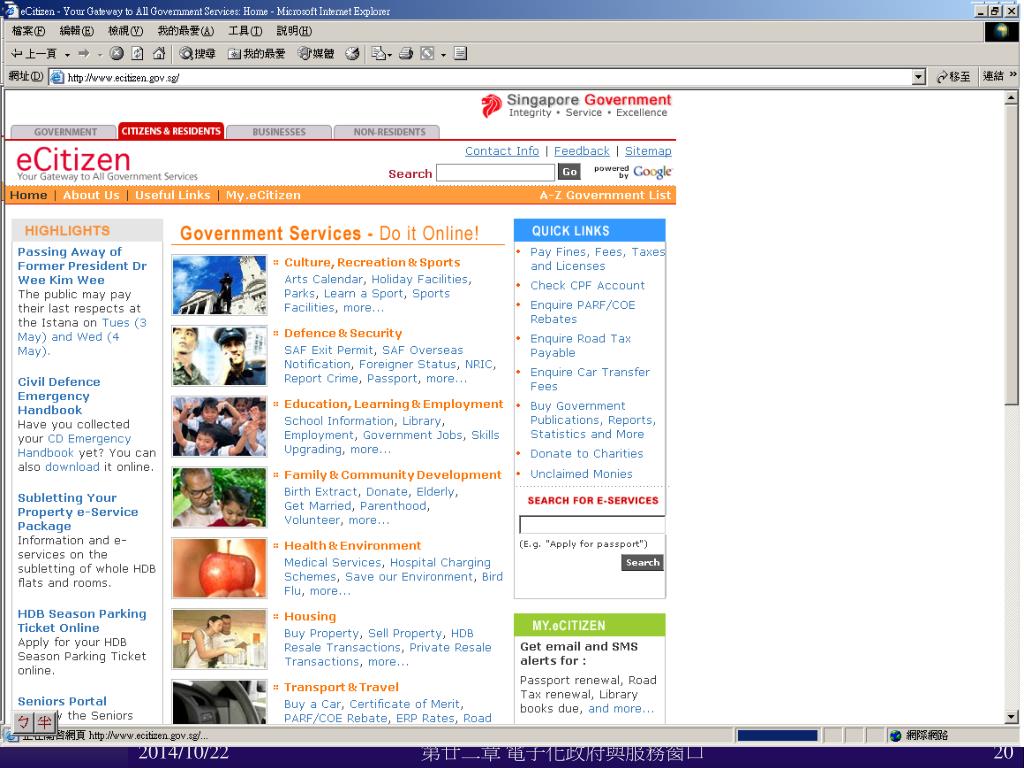Click the Internet Explorer throbber globe icon

click(x=1001, y=31)
